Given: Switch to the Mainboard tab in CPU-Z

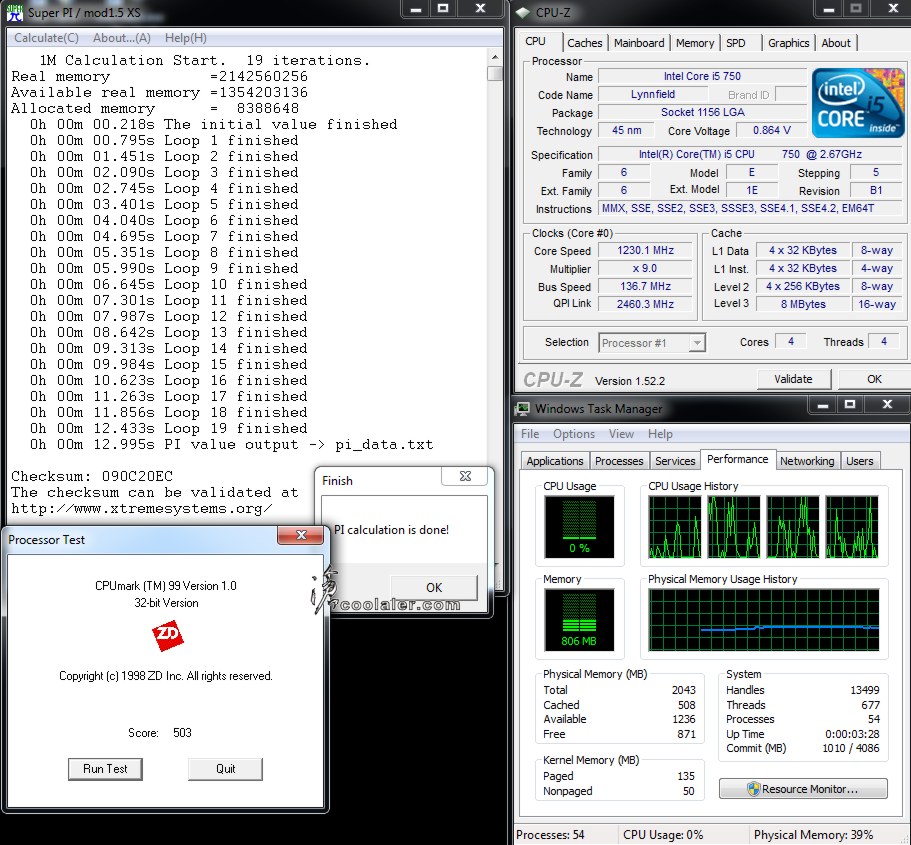Looking at the screenshot, I should tap(639, 43).
